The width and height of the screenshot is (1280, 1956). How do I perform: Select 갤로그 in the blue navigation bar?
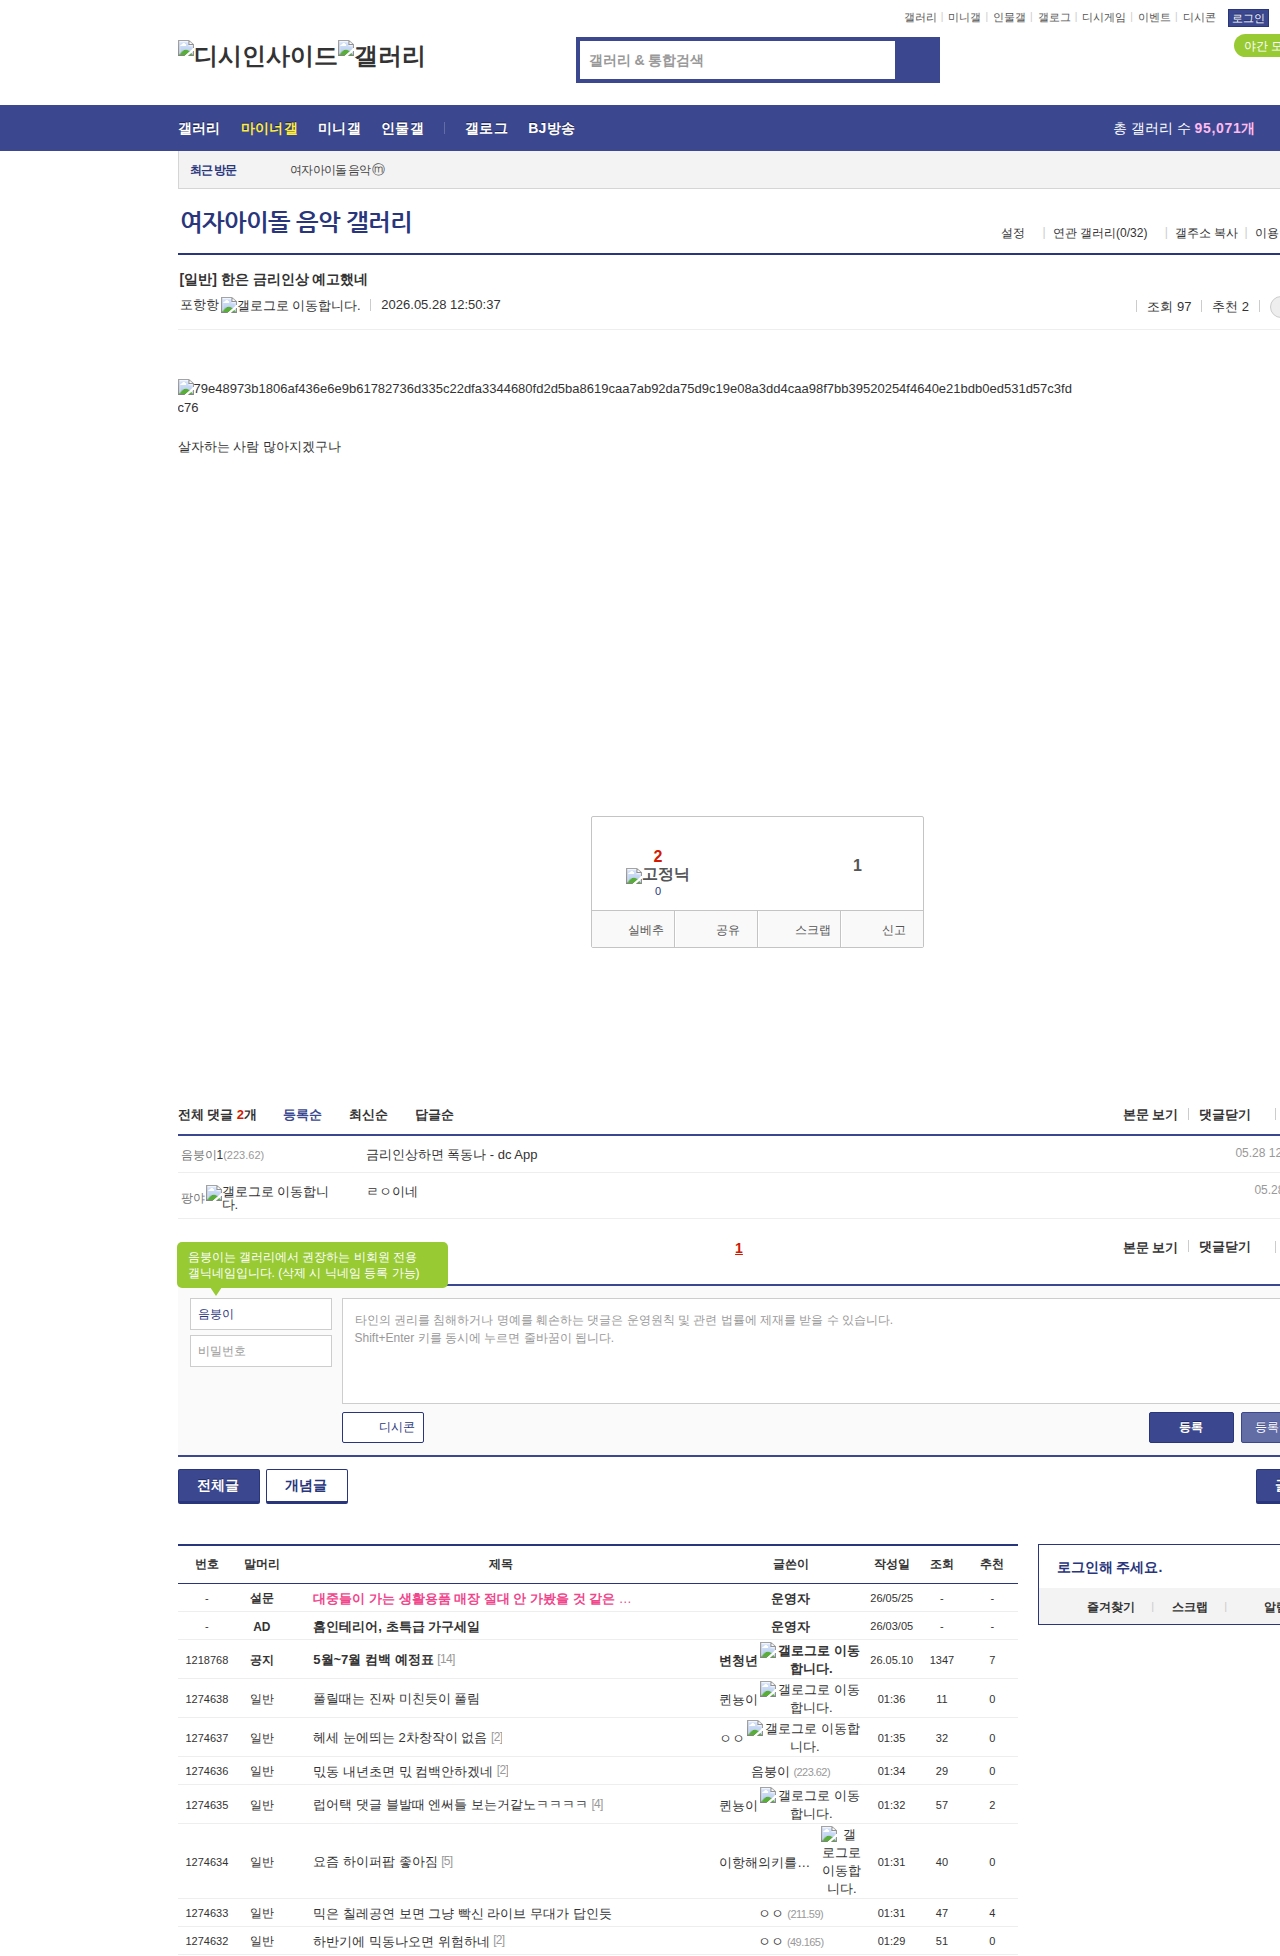pos(486,128)
